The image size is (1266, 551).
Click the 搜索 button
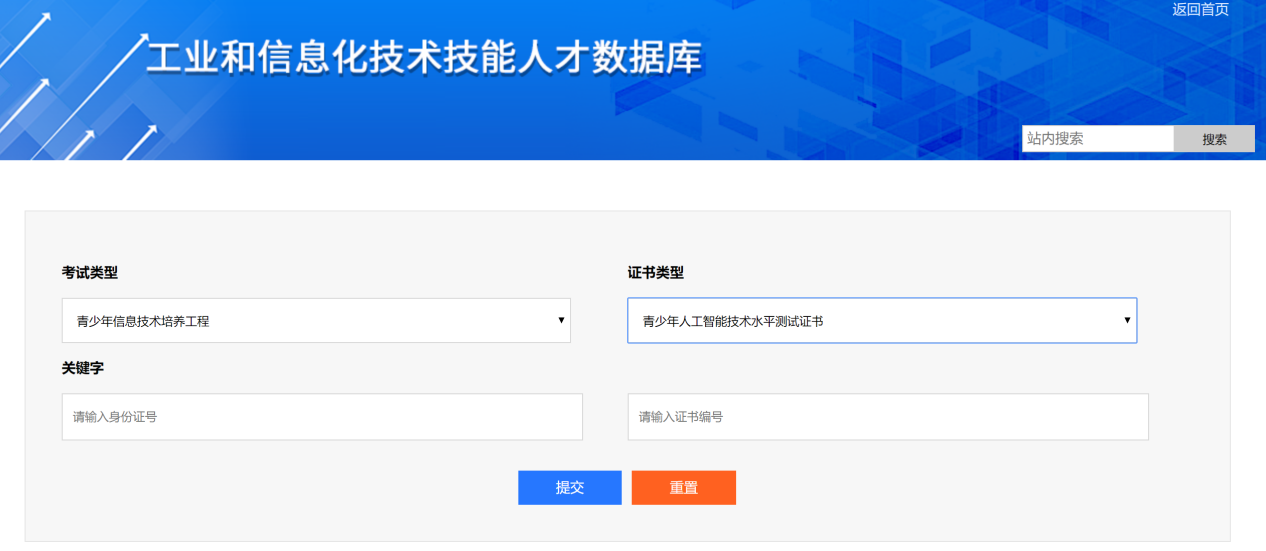click(x=1214, y=139)
